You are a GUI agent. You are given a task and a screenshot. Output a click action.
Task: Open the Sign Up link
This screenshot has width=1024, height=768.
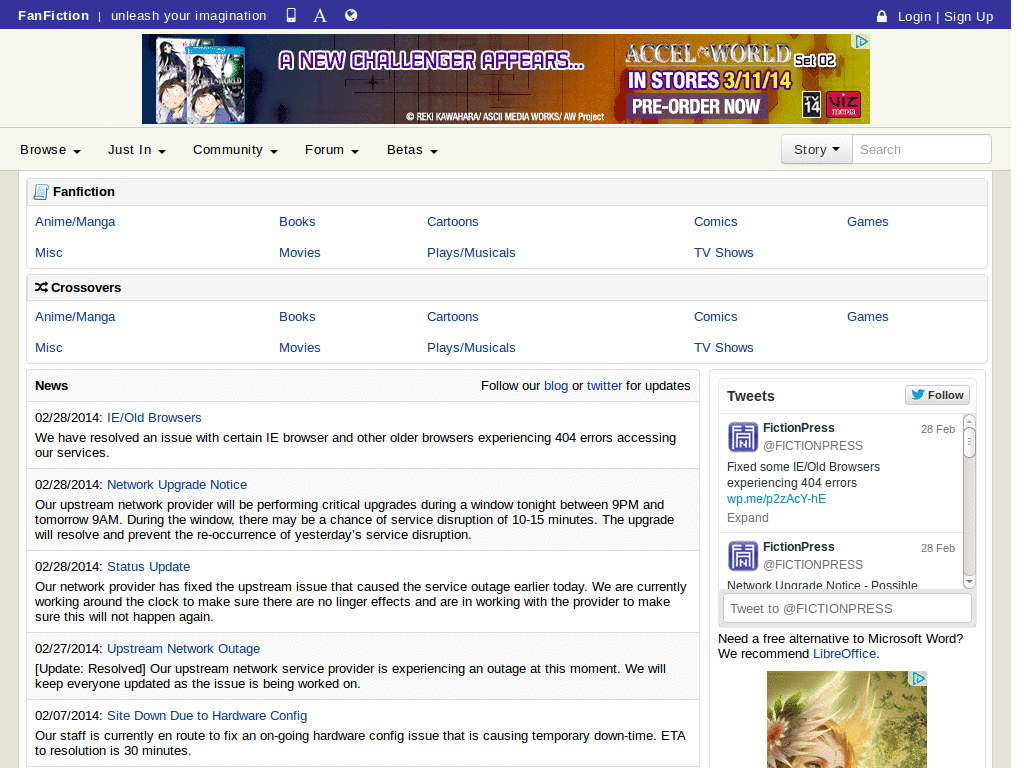click(968, 17)
